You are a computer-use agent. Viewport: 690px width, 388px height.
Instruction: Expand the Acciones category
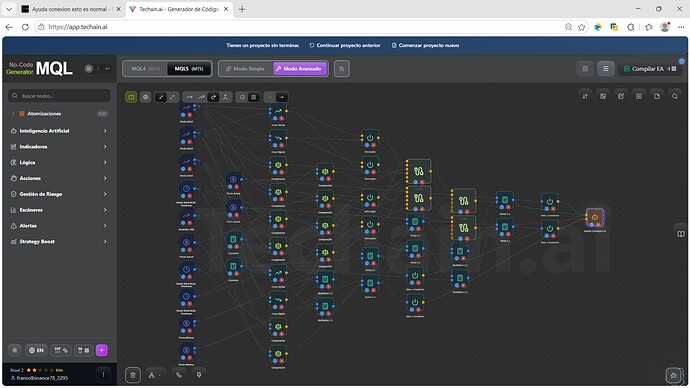tap(59, 178)
